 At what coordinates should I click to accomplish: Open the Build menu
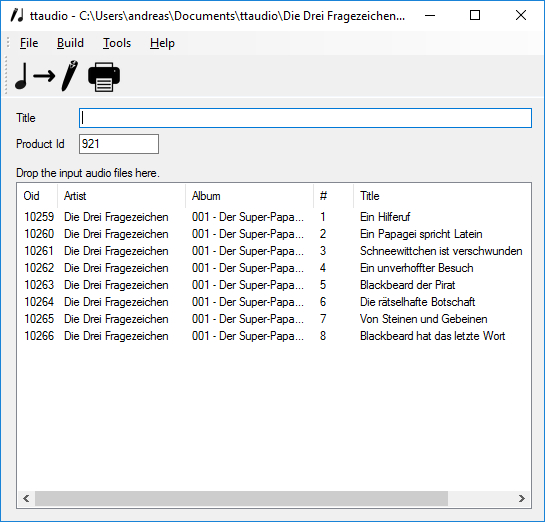tap(70, 43)
